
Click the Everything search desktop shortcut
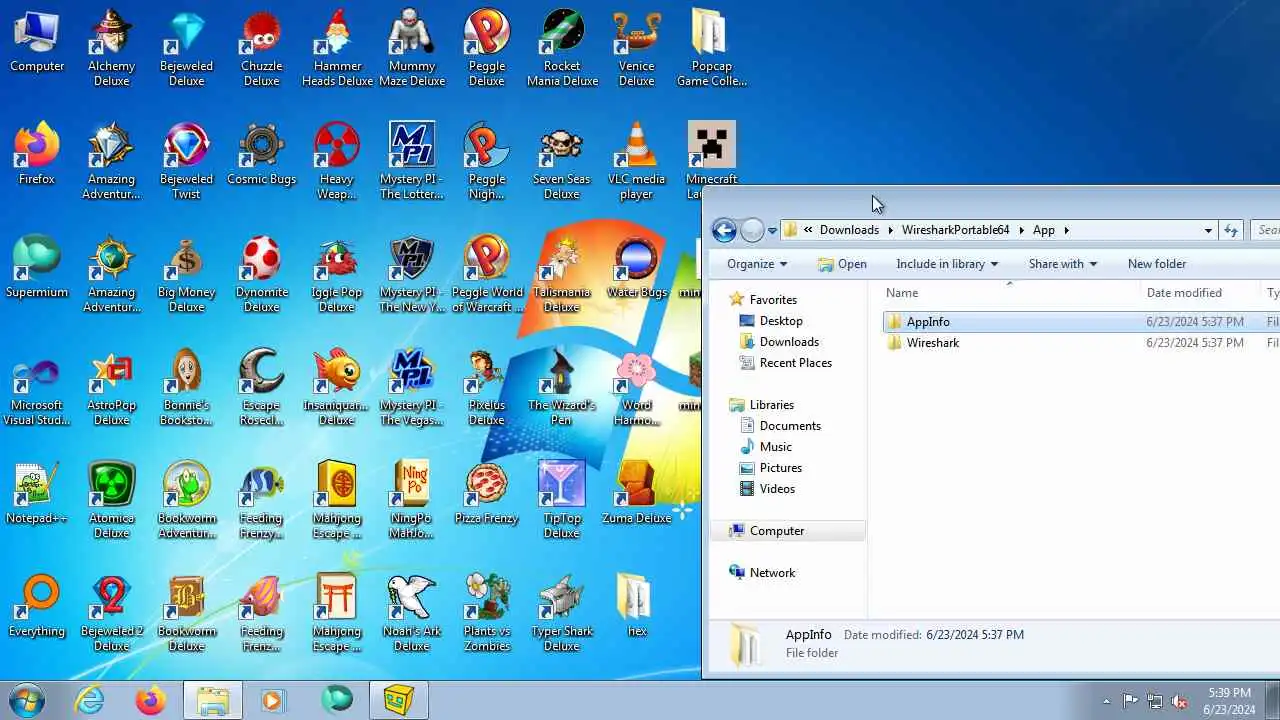coord(37,606)
